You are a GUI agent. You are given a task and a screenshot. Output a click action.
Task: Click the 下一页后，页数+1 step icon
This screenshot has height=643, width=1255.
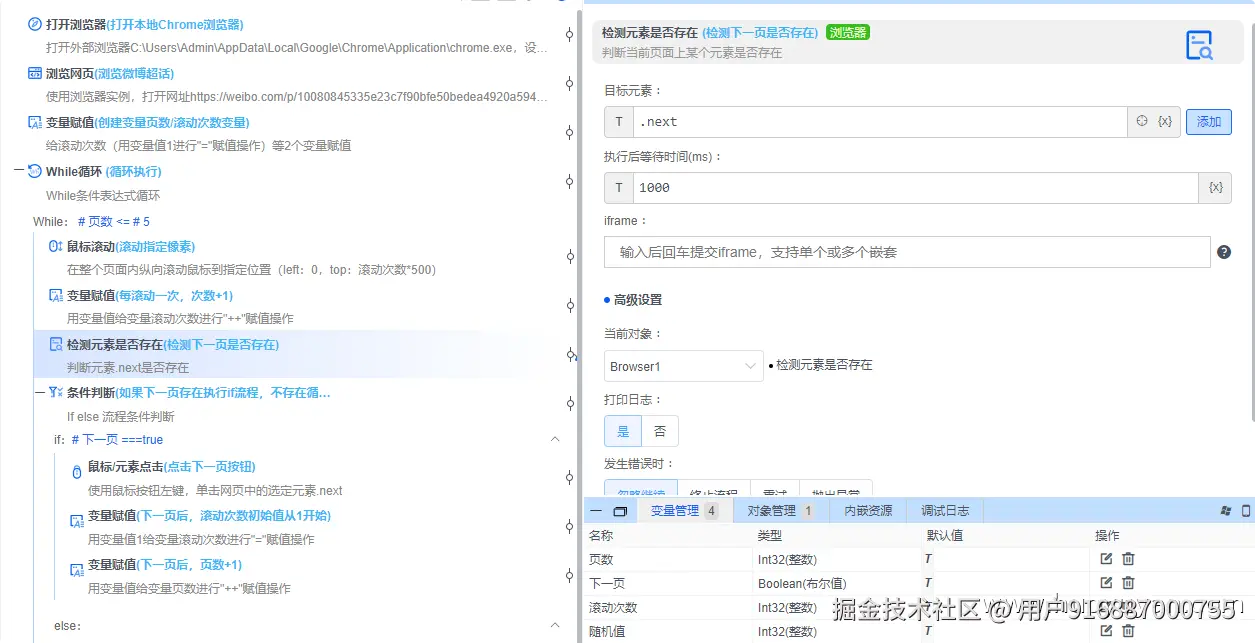76,570
